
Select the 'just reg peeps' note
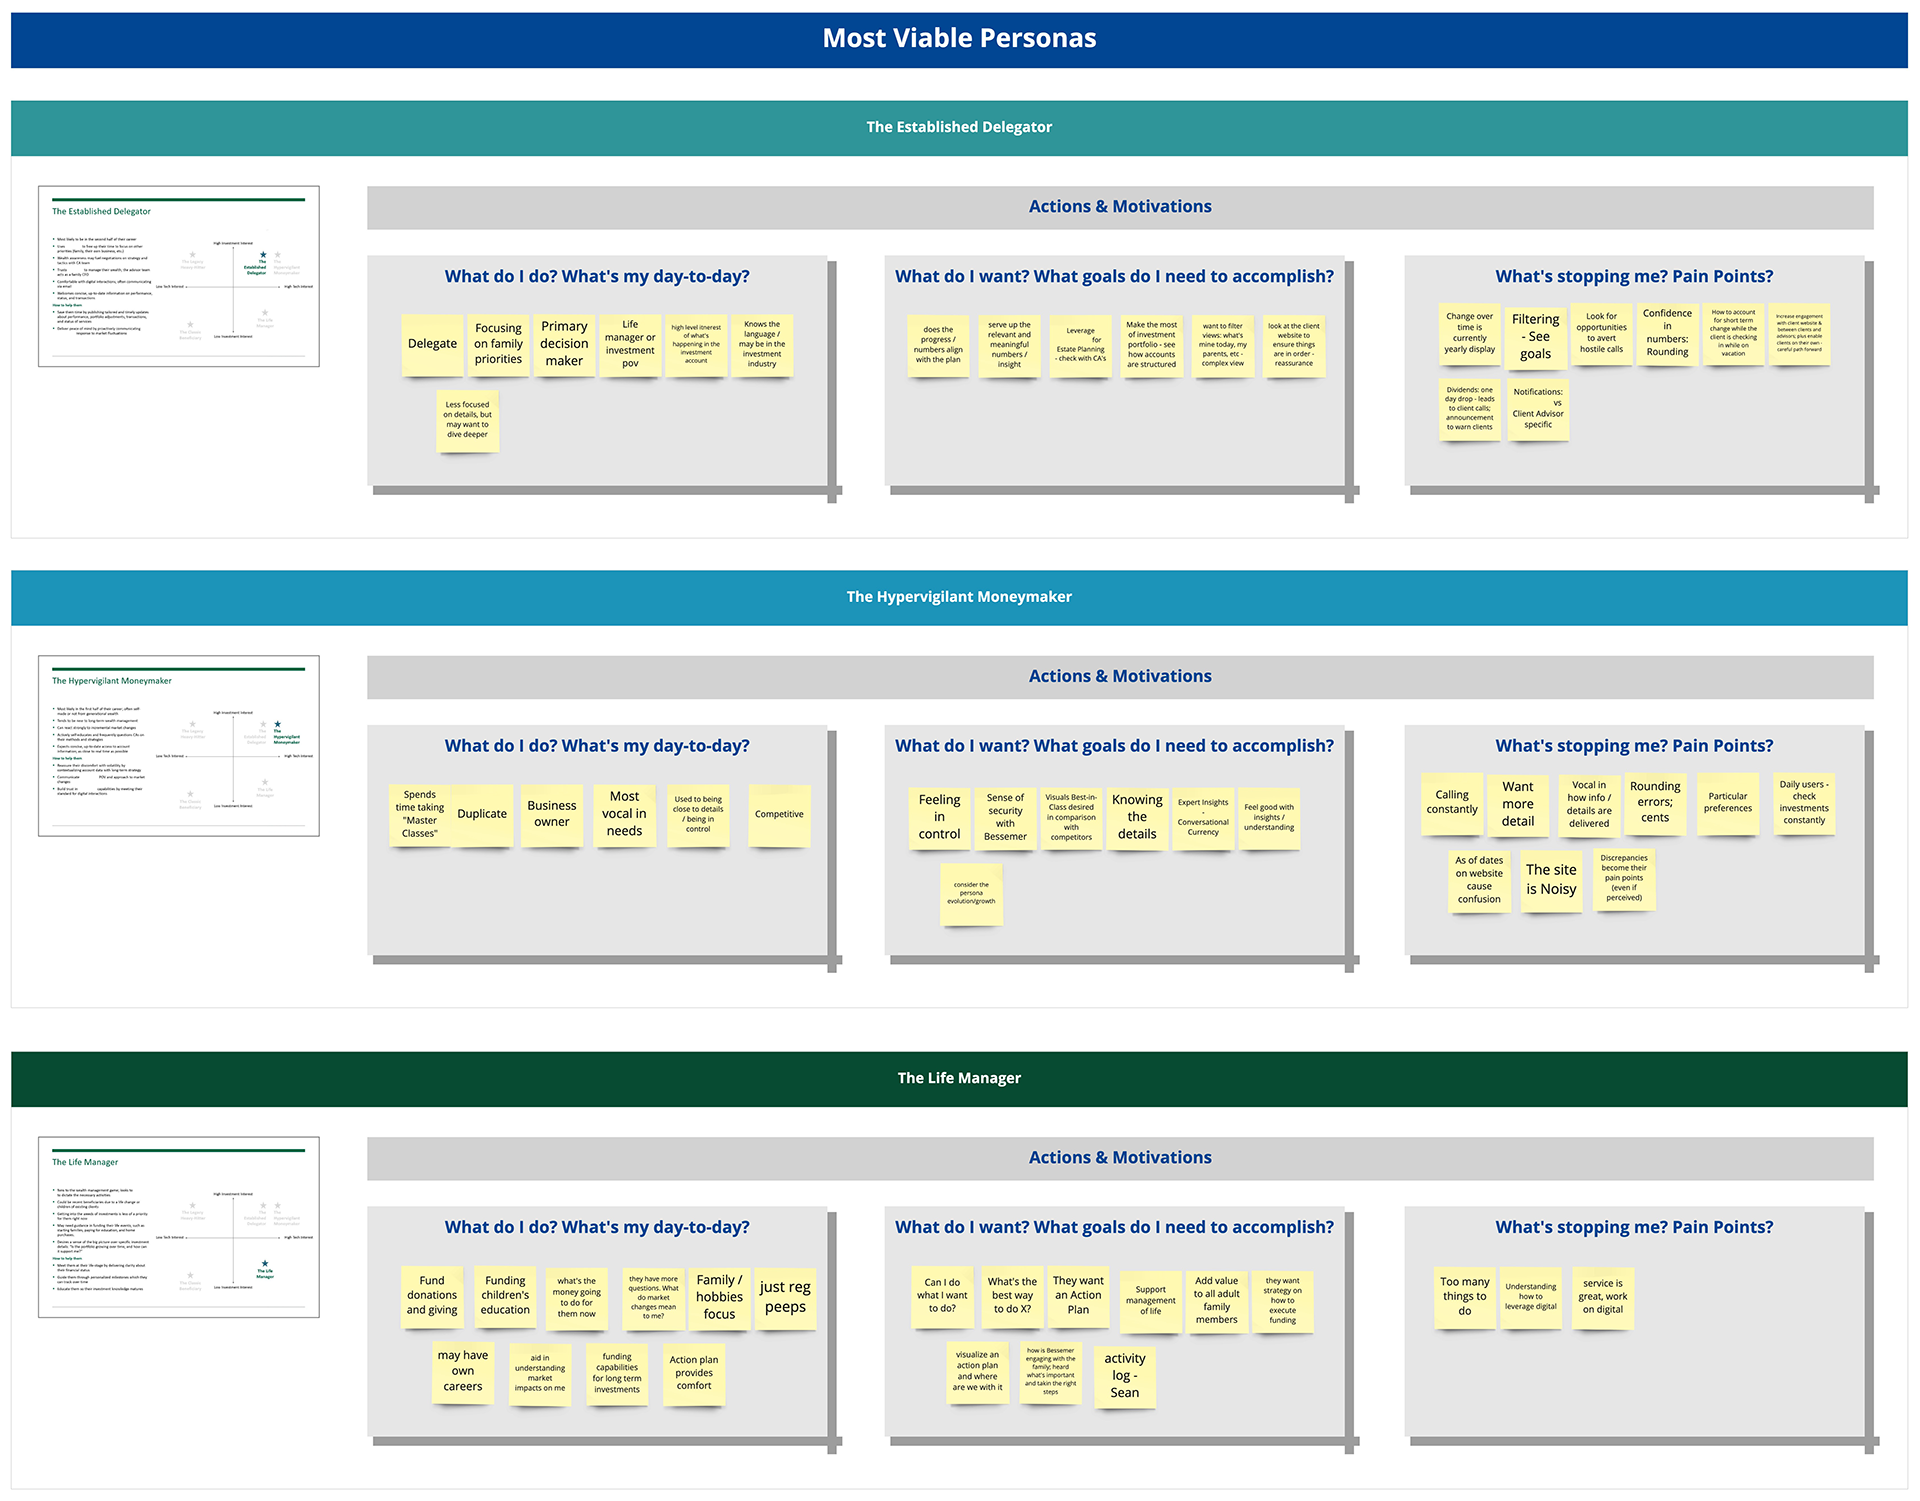point(785,1298)
